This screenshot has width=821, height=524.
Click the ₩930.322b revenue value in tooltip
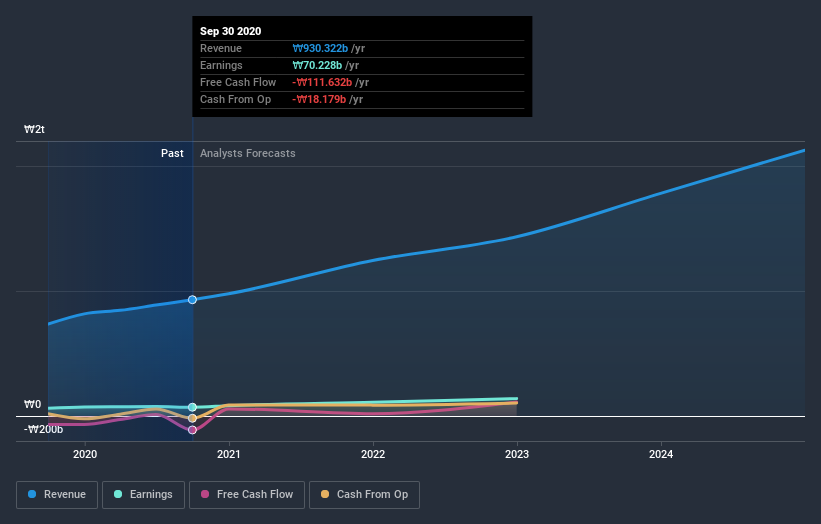[320, 48]
